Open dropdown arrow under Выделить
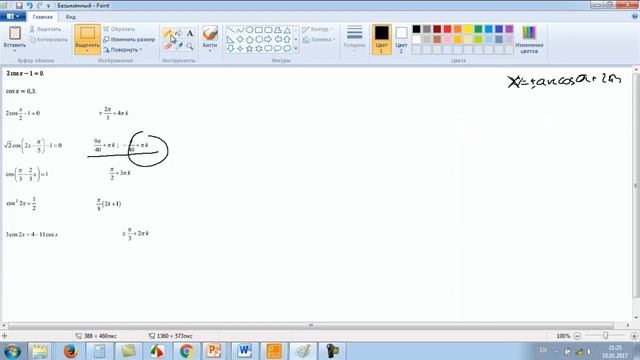 pyautogui.click(x=87, y=51)
